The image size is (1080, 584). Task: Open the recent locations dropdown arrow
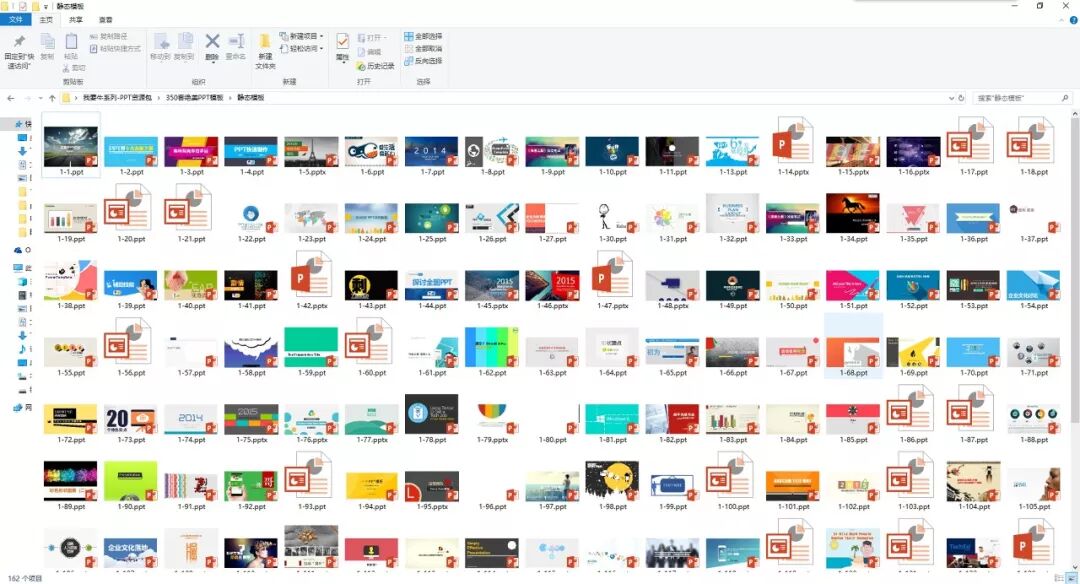click(x=40, y=98)
